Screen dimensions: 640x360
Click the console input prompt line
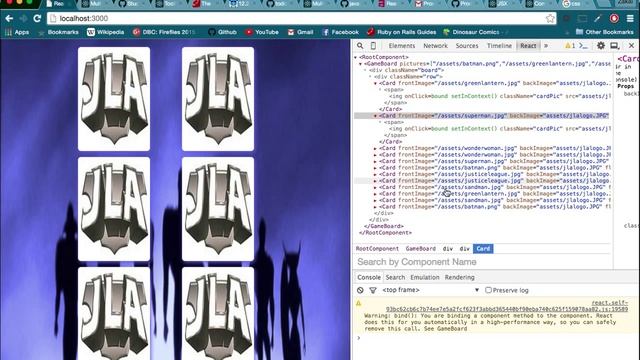[496, 338]
